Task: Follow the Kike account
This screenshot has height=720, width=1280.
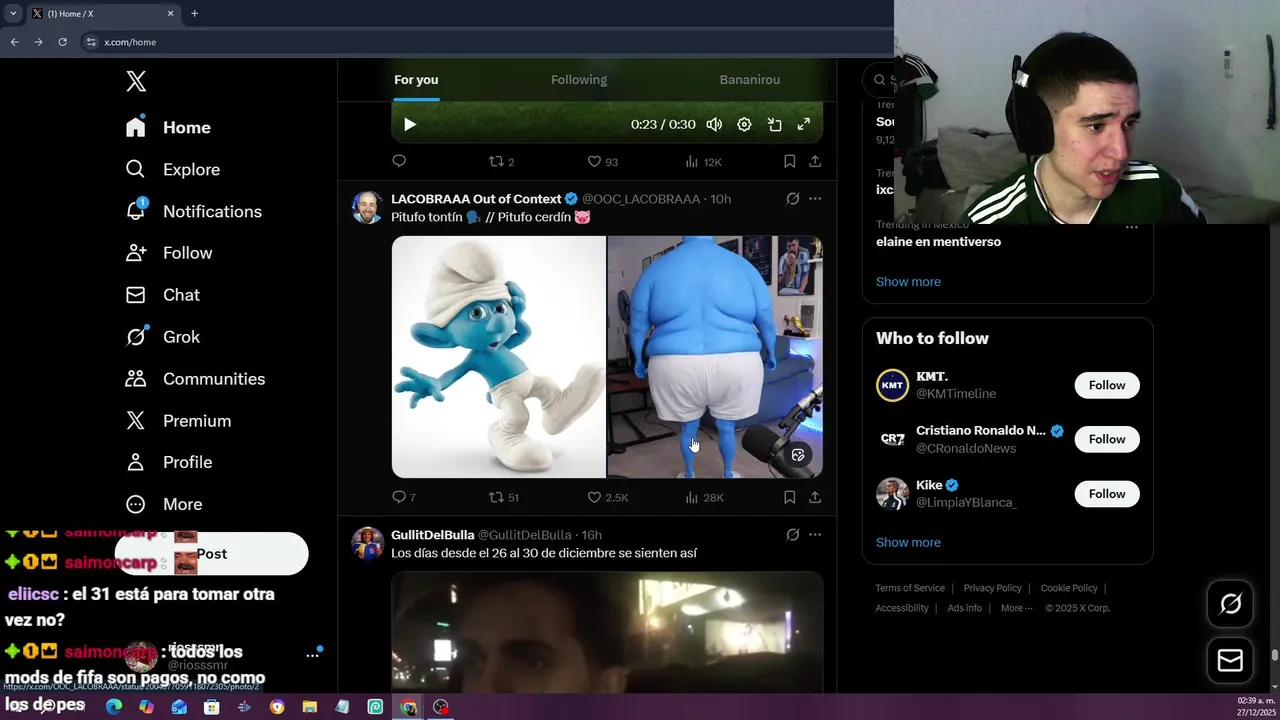Action: point(1107,494)
